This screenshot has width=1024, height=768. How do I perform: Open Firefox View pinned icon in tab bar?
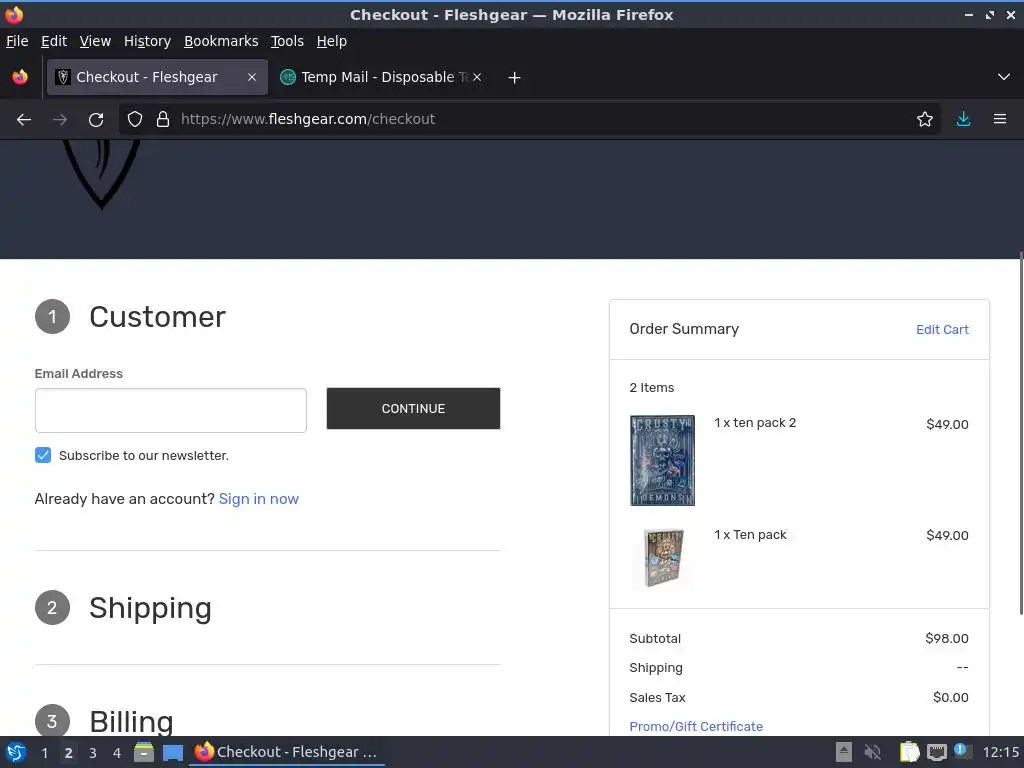point(20,77)
